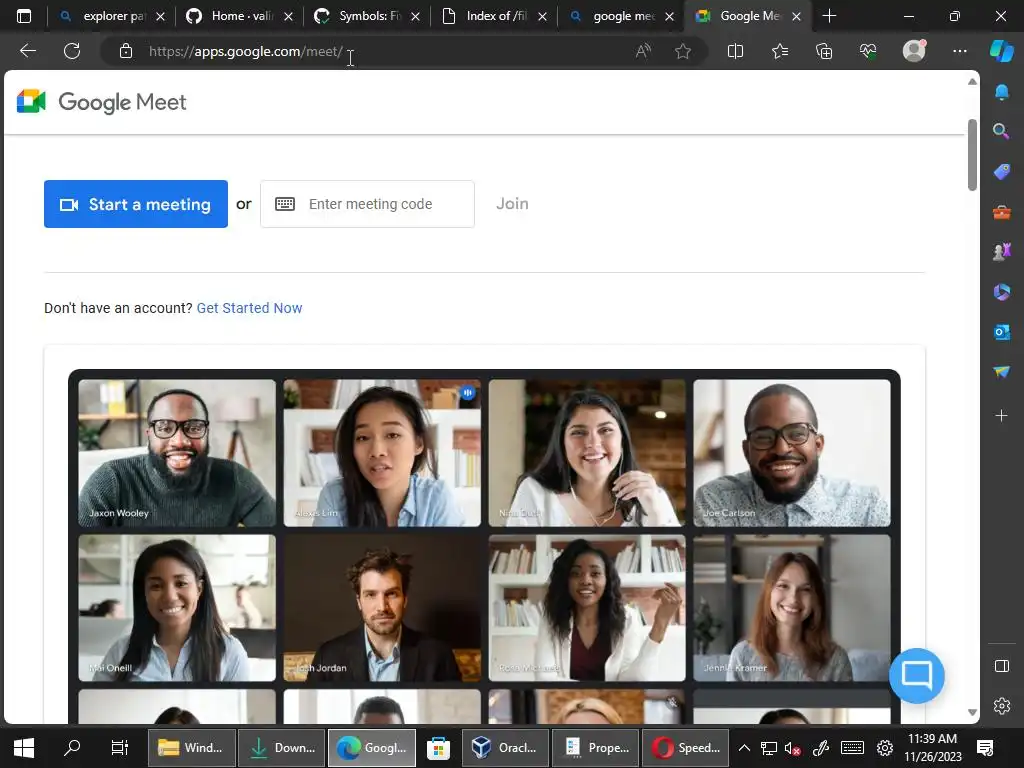The image size is (1024, 768).
Task: Open the browser profile avatar
Action: tap(914, 50)
